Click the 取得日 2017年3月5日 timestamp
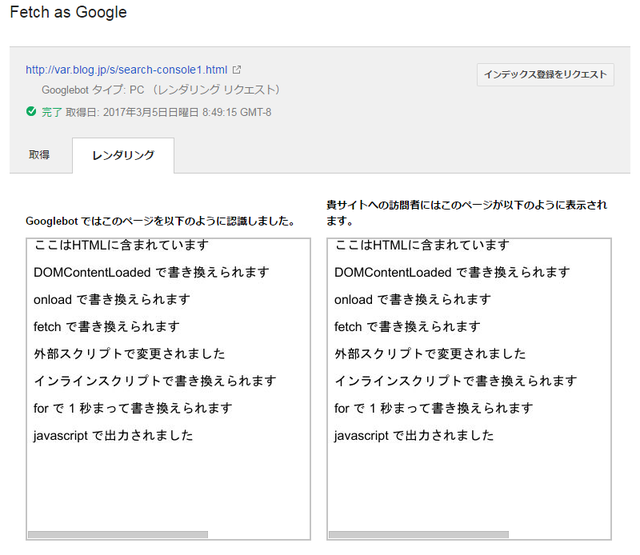640x555 pixels. coord(169,112)
